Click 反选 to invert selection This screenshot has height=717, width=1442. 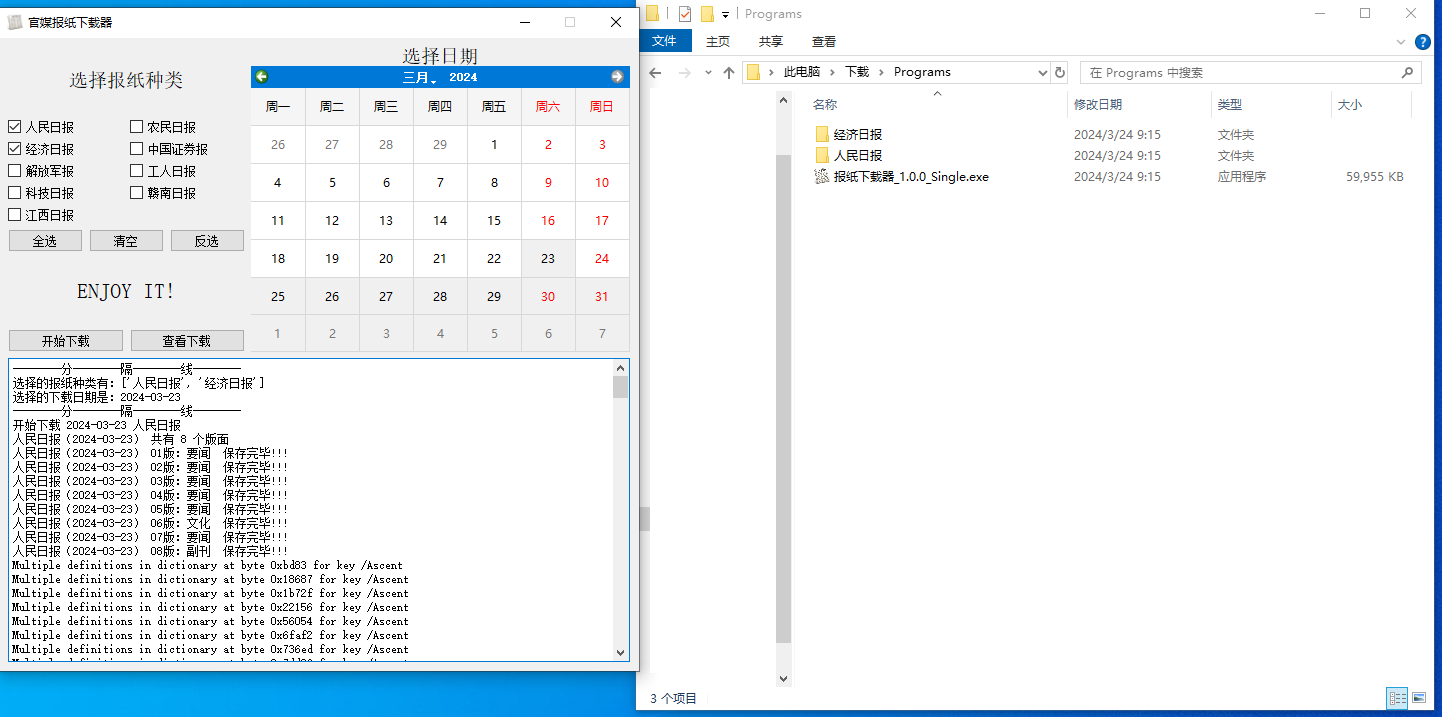coord(207,241)
